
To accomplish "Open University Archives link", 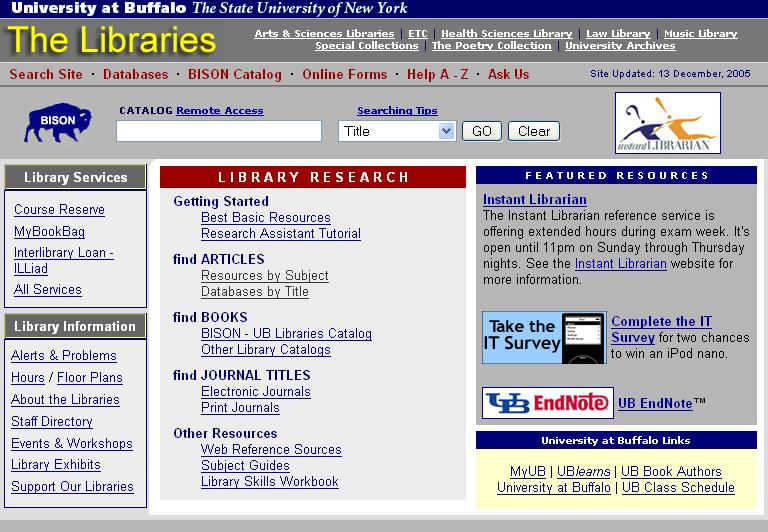I will 620,46.
